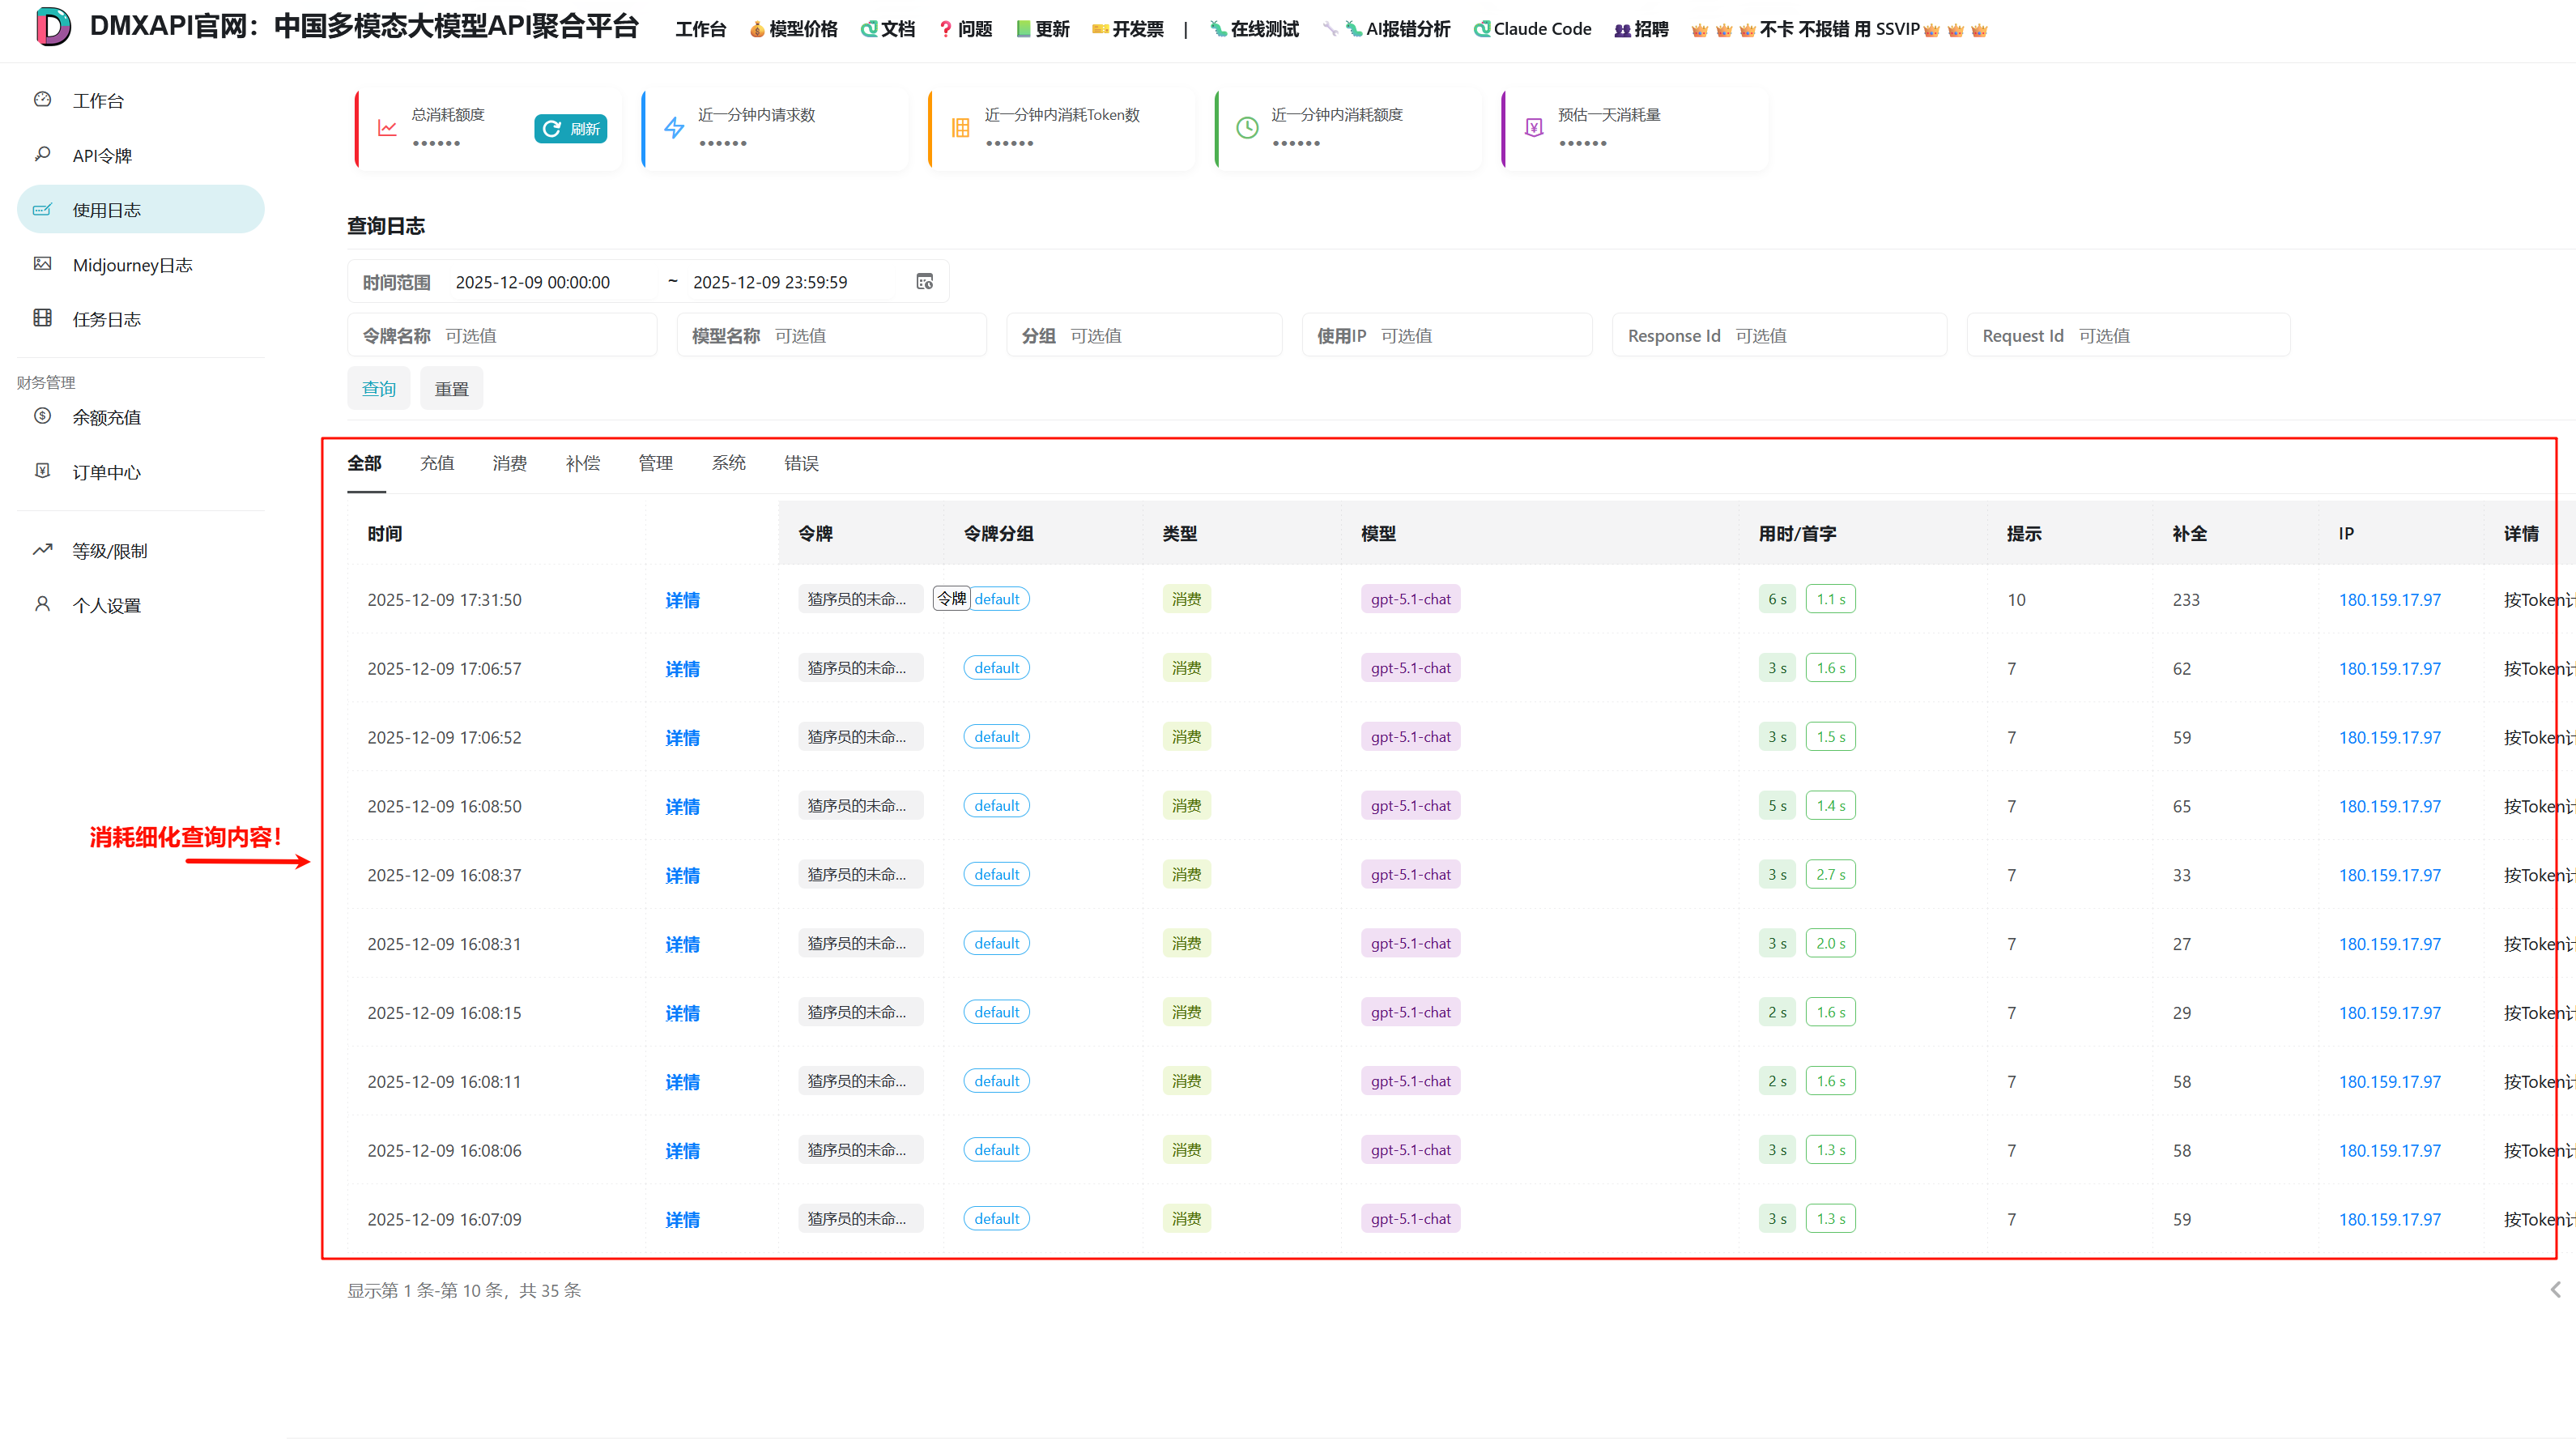
Task: Click the 等级/限制 trend arrow icon
Action: pyautogui.click(x=42, y=550)
